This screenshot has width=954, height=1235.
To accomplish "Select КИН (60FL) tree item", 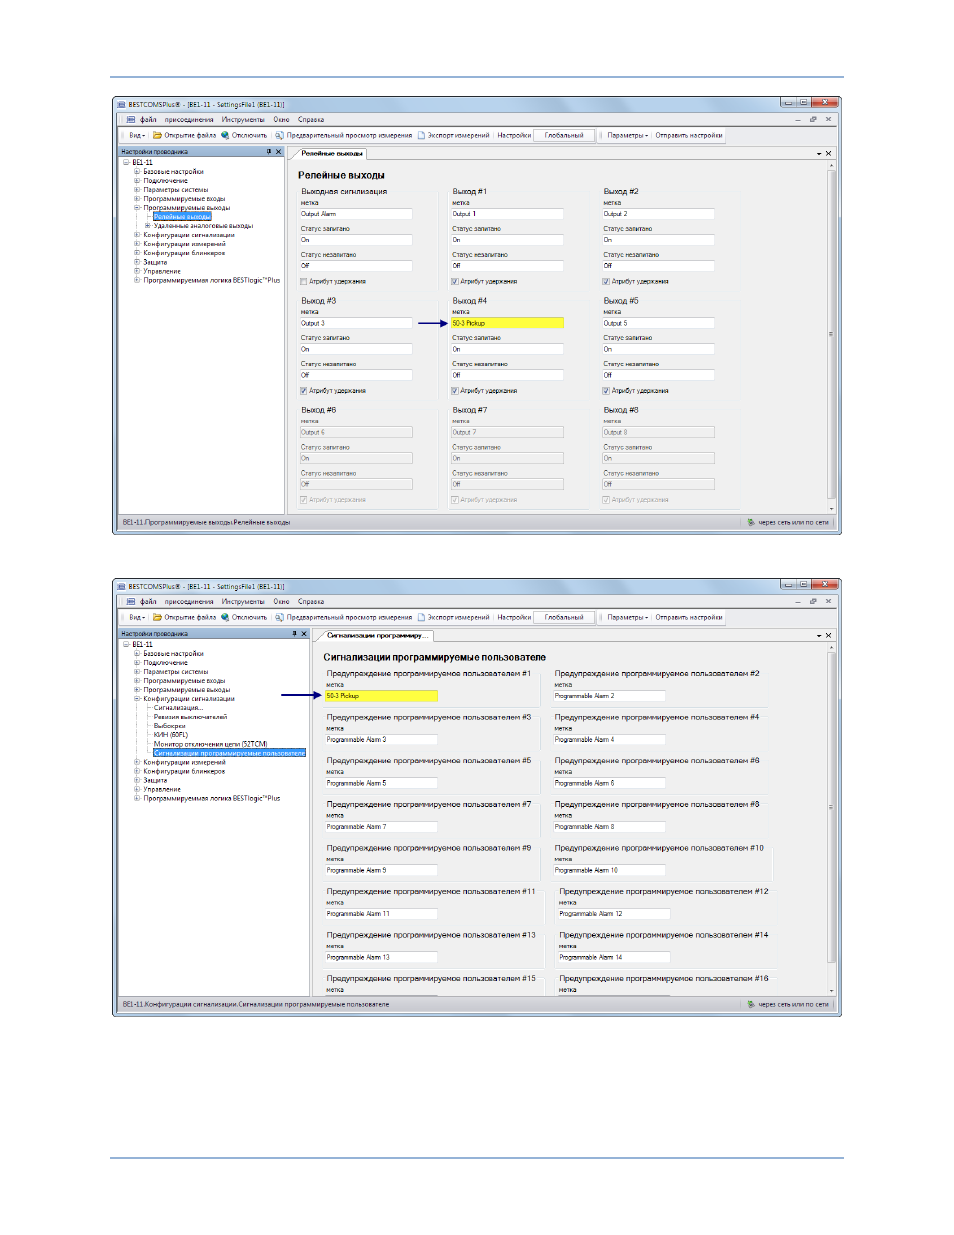I will coord(171,734).
